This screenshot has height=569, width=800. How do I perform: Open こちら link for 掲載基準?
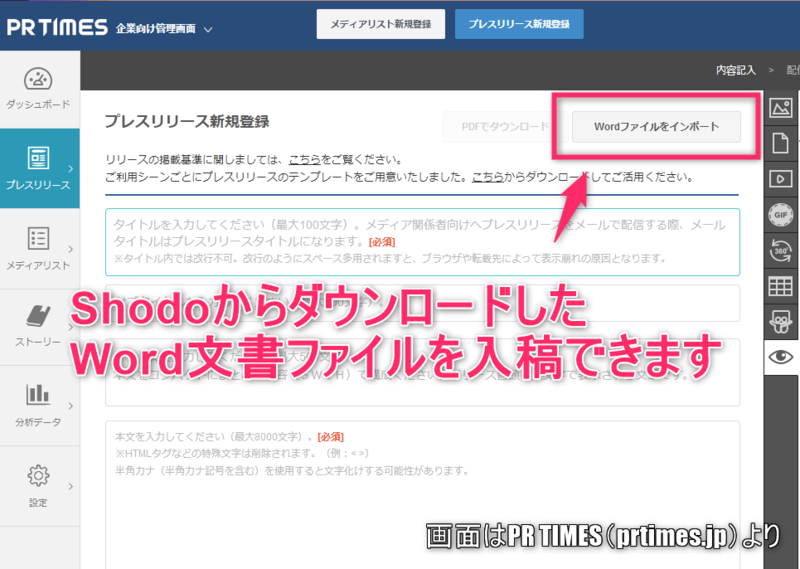pos(305,160)
